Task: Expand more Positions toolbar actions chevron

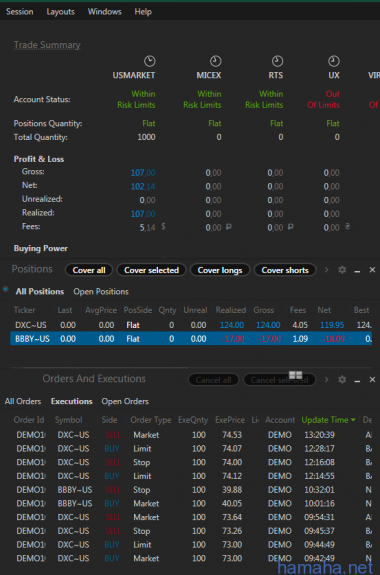Action: click(x=326, y=270)
